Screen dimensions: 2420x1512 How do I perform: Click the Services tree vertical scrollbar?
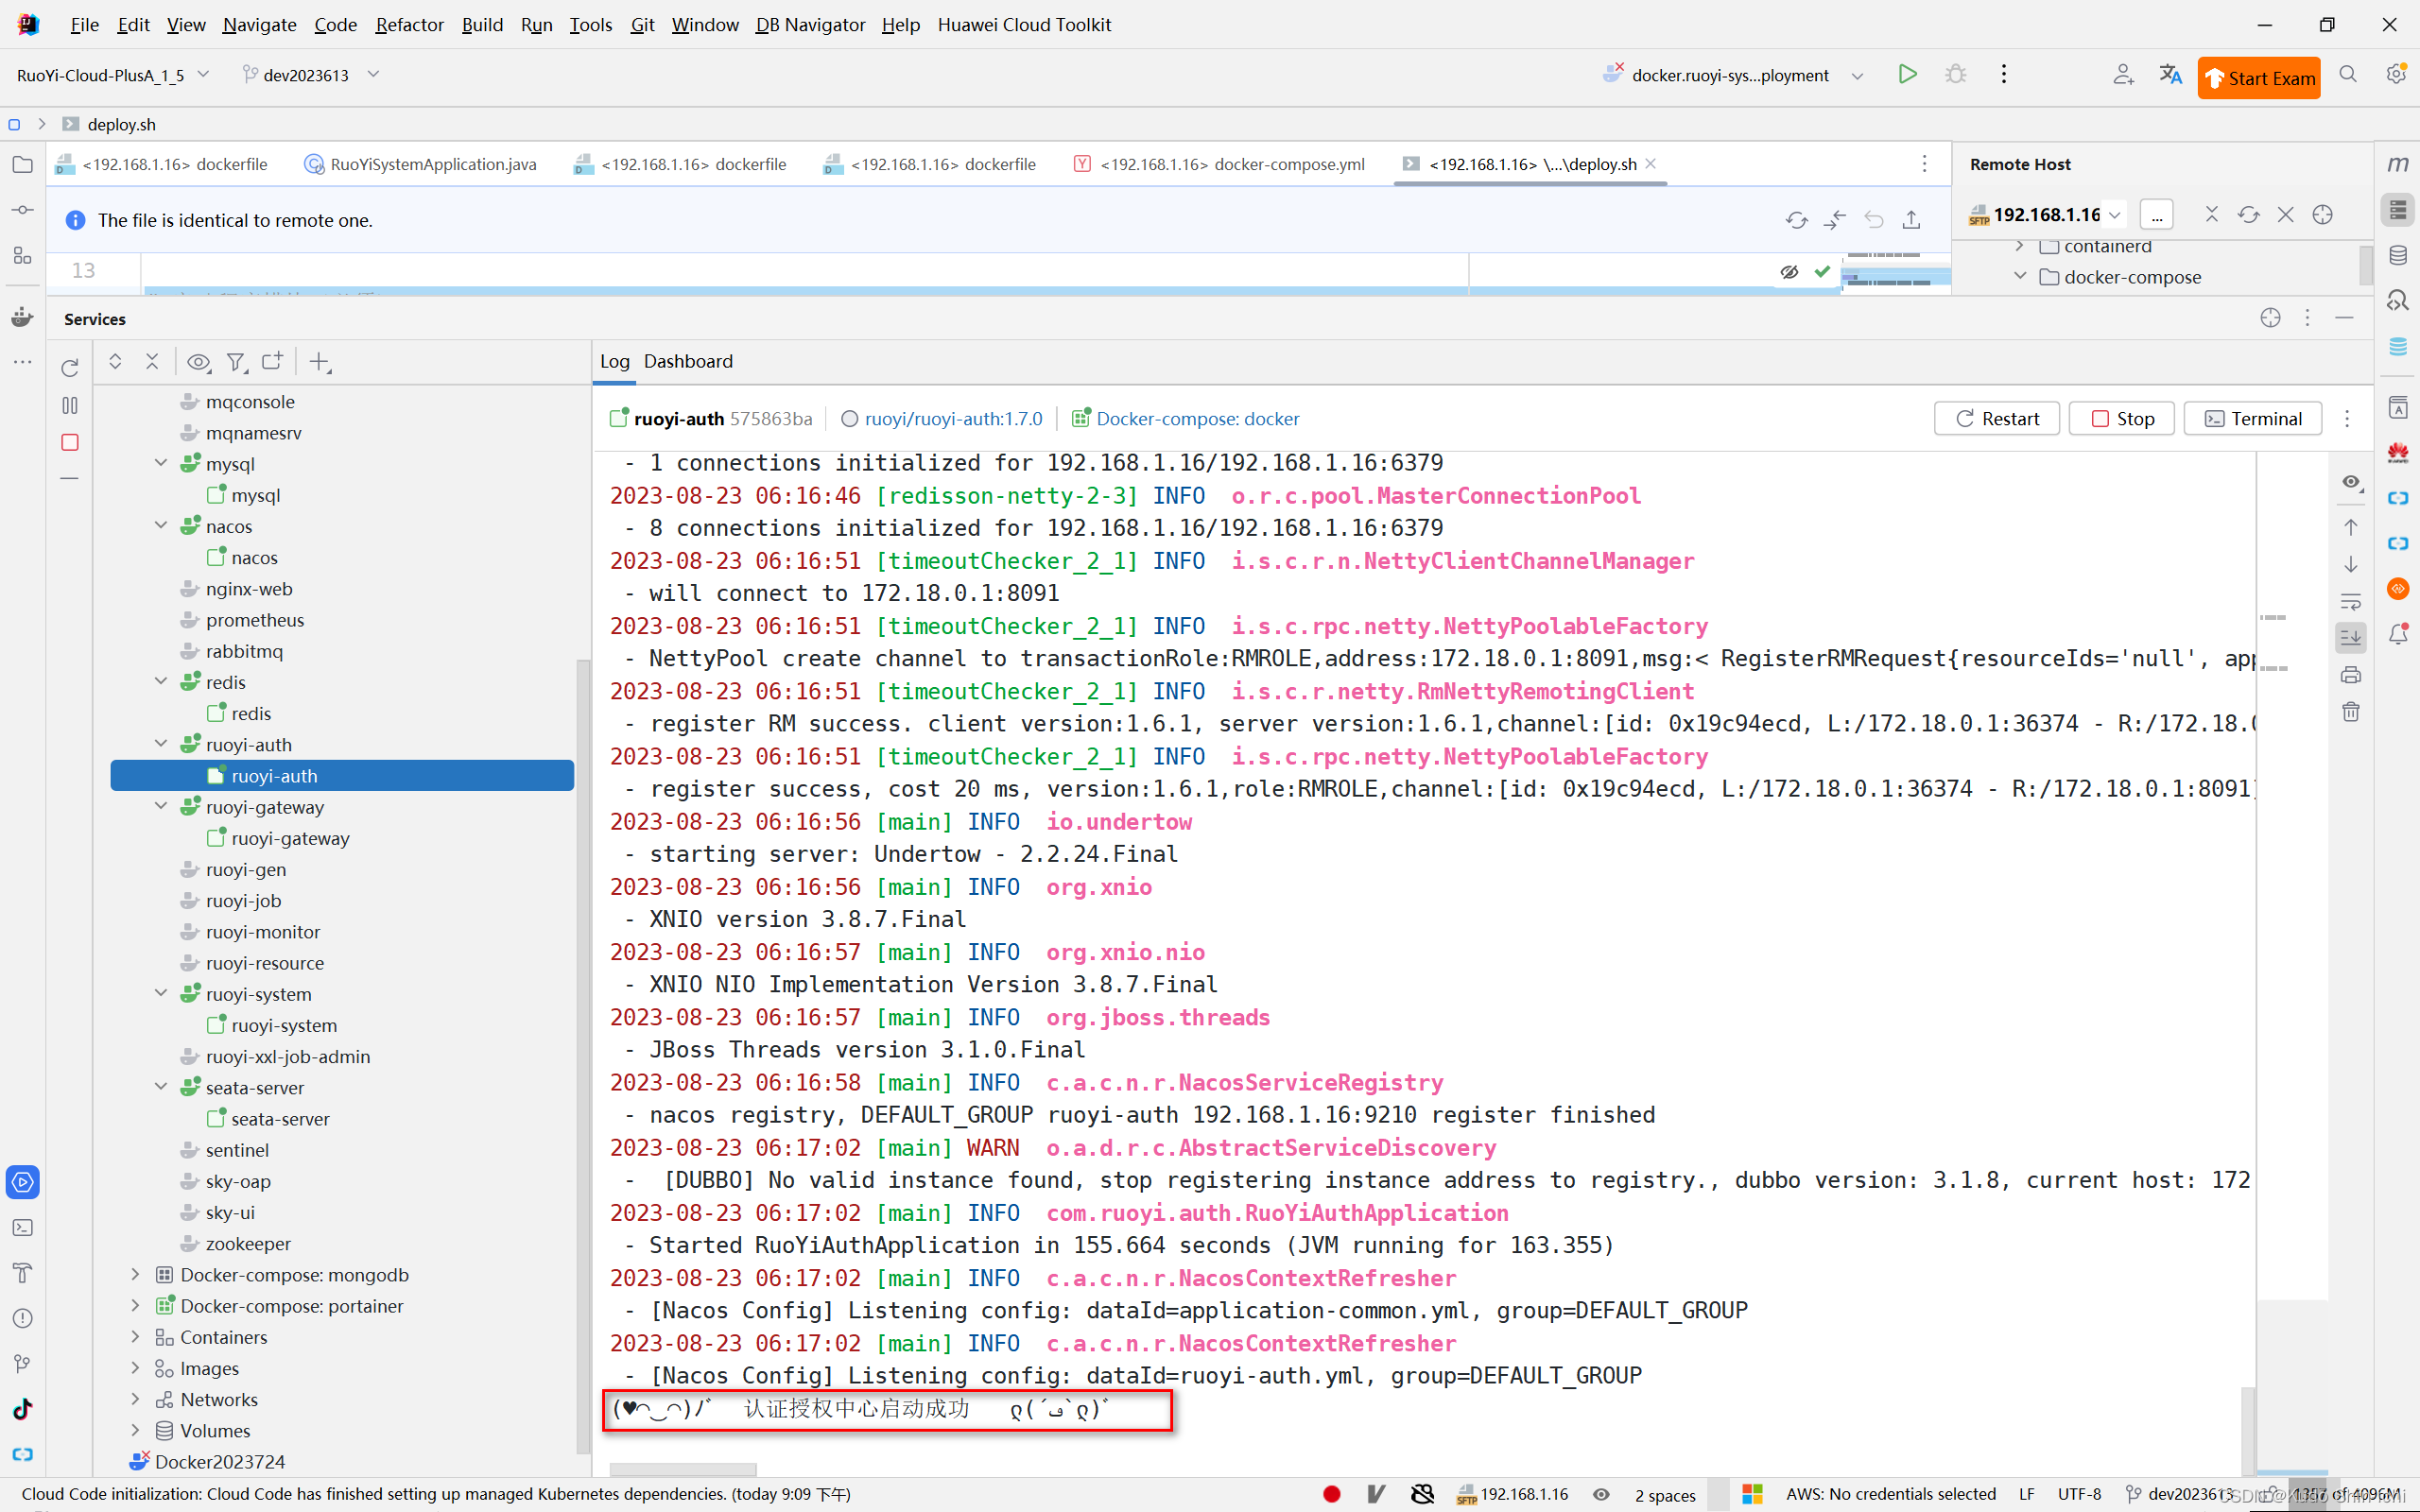[583, 1056]
